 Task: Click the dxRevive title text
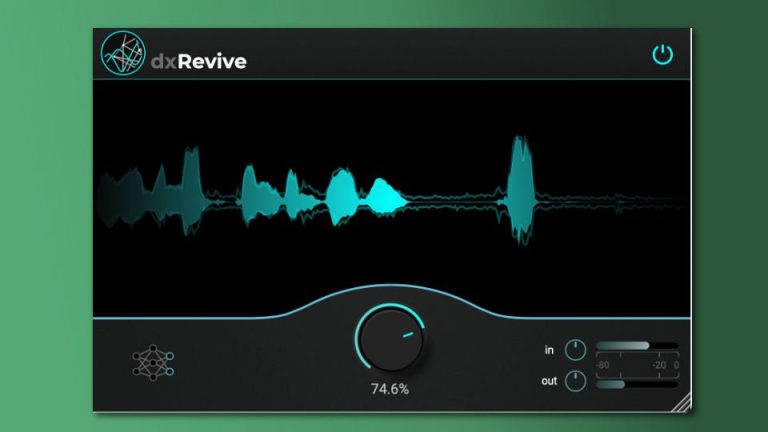[199, 62]
